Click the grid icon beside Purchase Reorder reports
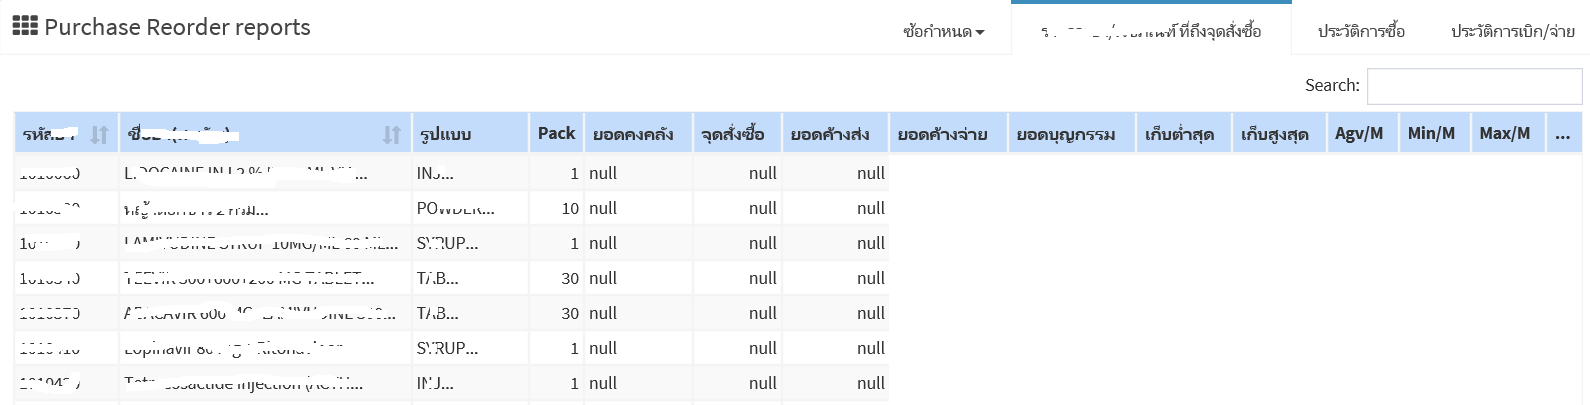1590x405 pixels. click(25, 27)
